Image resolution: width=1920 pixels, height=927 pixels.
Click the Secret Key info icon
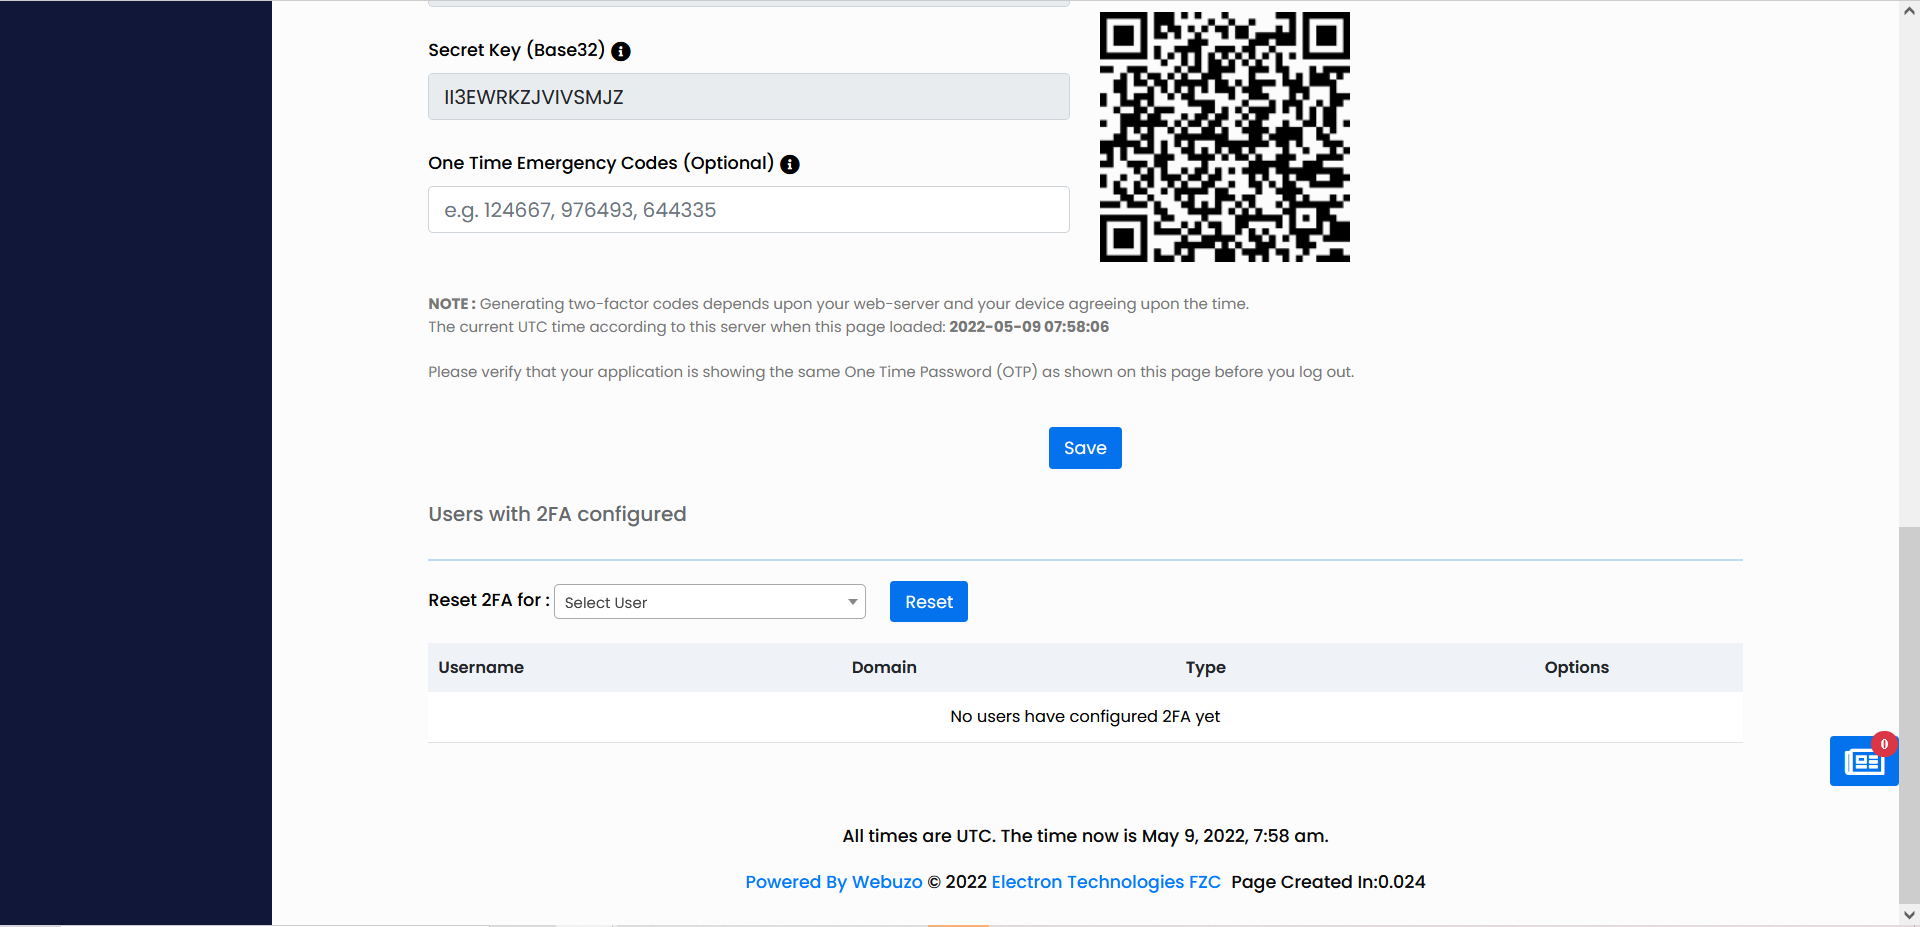(x=621, y=51)
